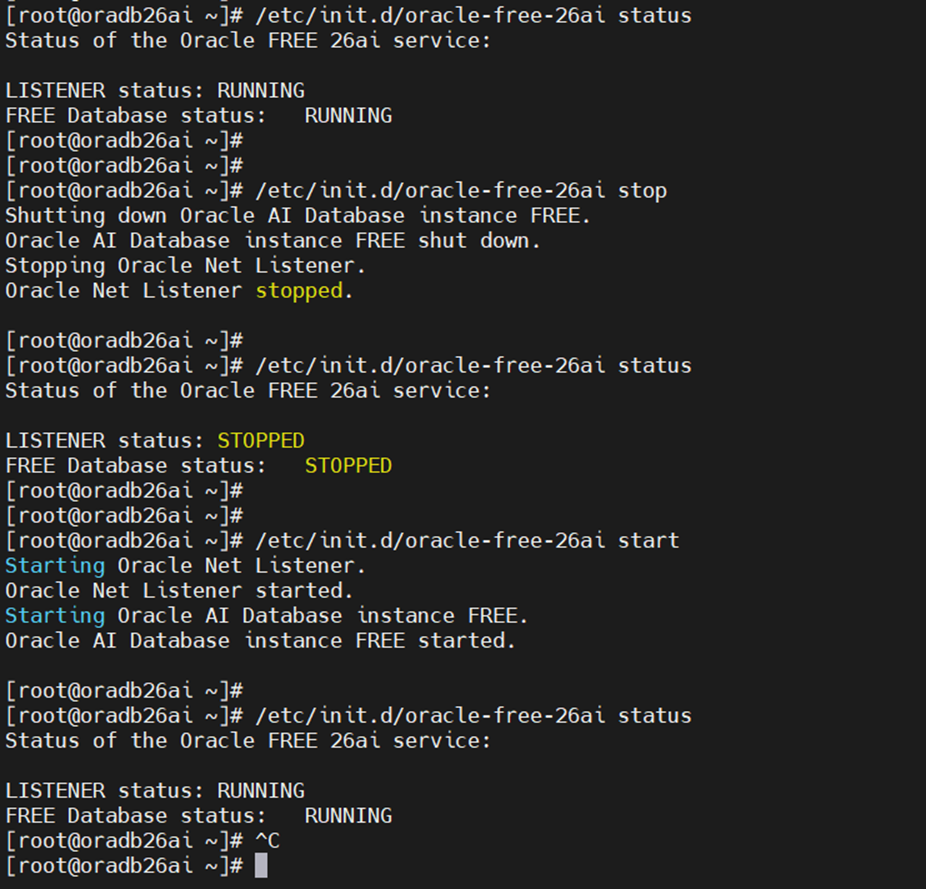This screenshot has height=889, width=926.
Task: Click the prompt preceding the ^C characters
Action: click(x=124, y=841)
